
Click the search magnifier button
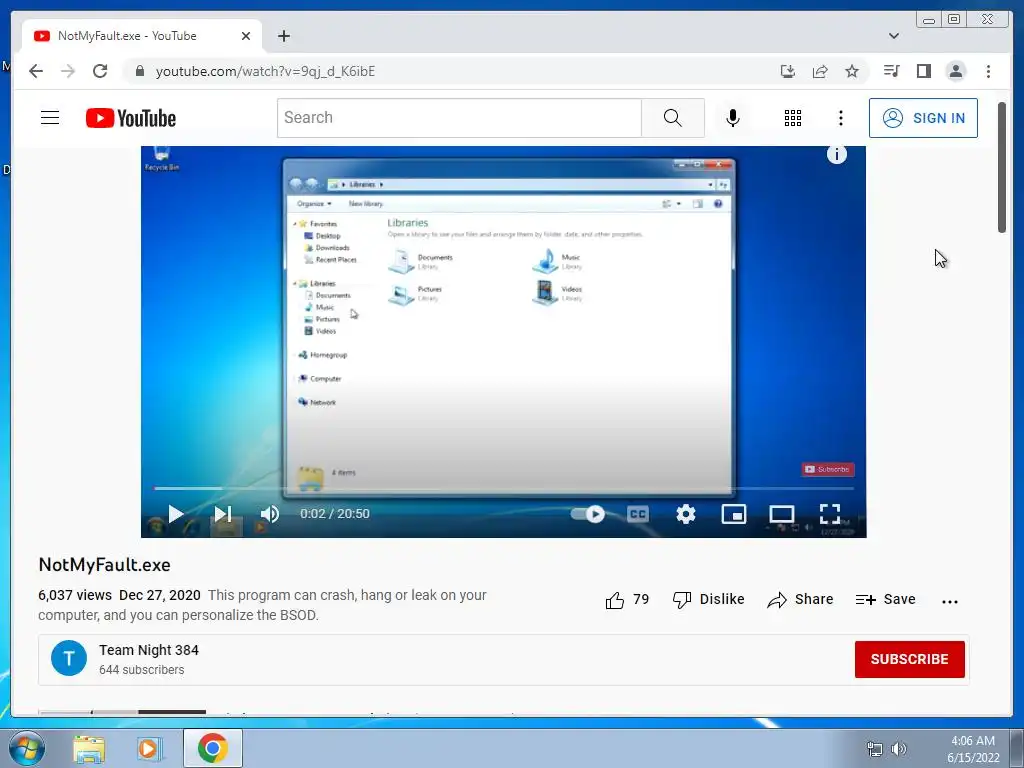tap(673, 118)
